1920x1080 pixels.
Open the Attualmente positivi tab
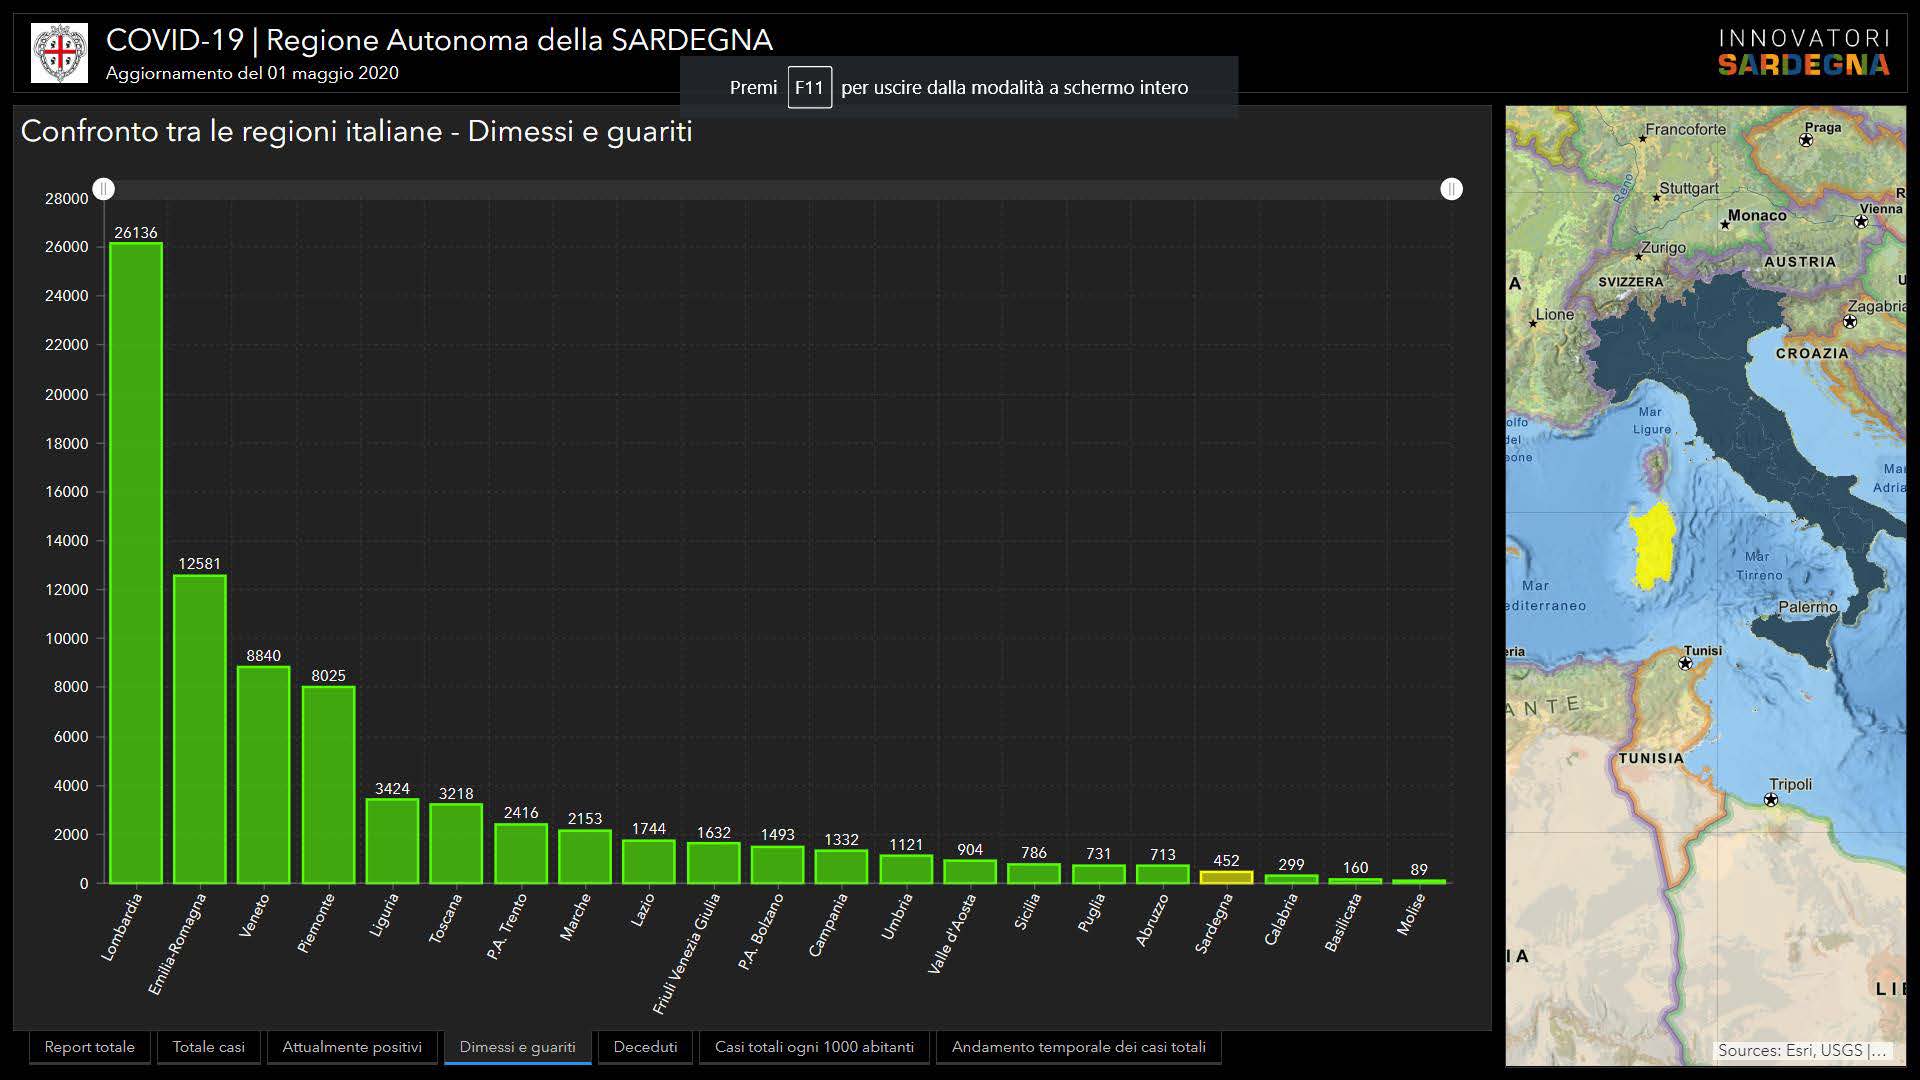[352, 1047]
